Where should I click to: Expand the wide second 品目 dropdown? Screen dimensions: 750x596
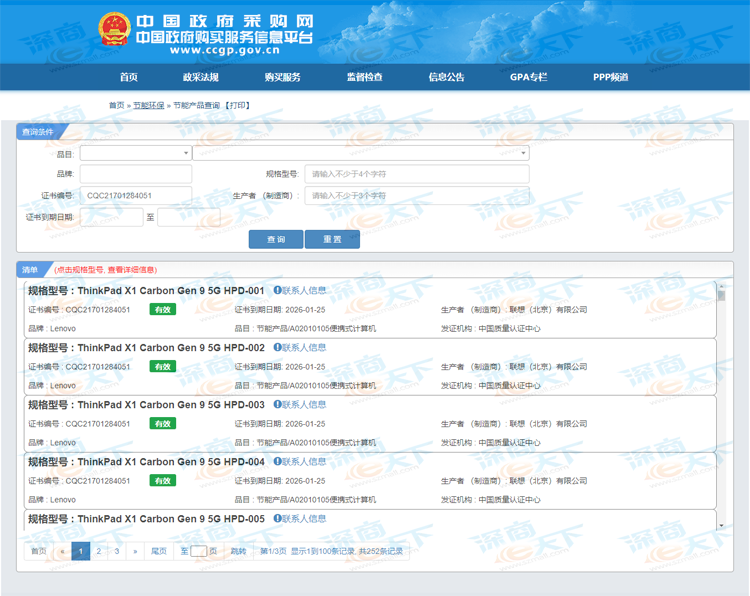[361, 153]
